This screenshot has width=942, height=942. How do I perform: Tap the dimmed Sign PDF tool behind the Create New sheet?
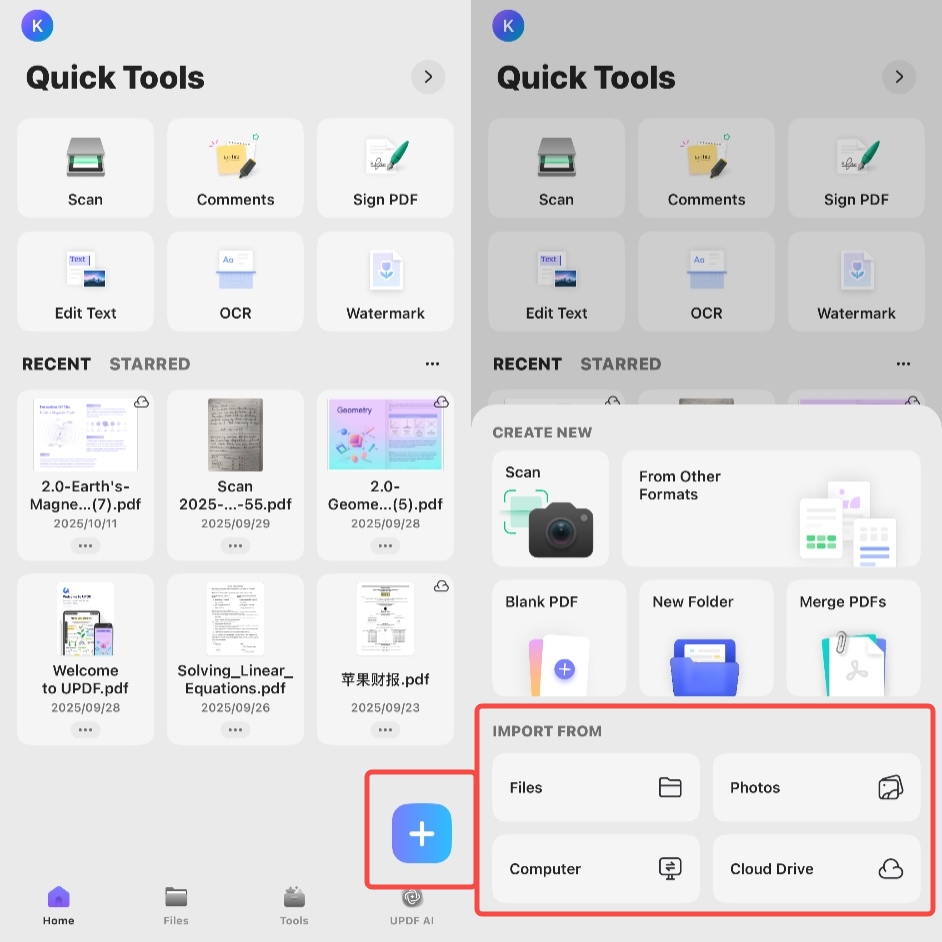pos(856,168)
